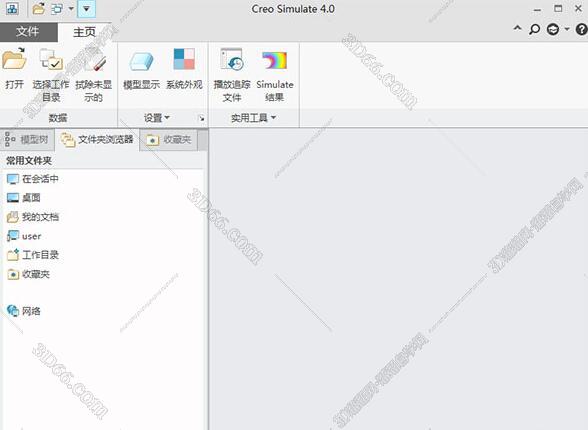Expand the Learning Connector dropdown arrow
The height and width of the screenshot is (430, 588).
click(567, 29)
